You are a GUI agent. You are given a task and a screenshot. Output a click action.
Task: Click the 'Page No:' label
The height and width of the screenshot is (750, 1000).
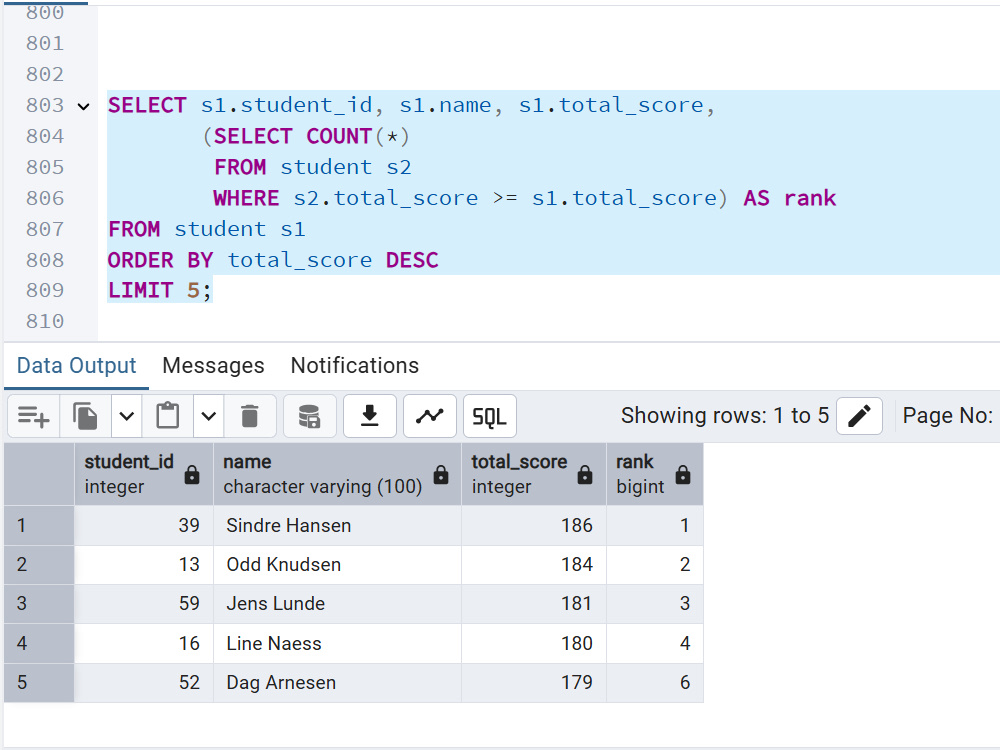click(x=948, y=416)
